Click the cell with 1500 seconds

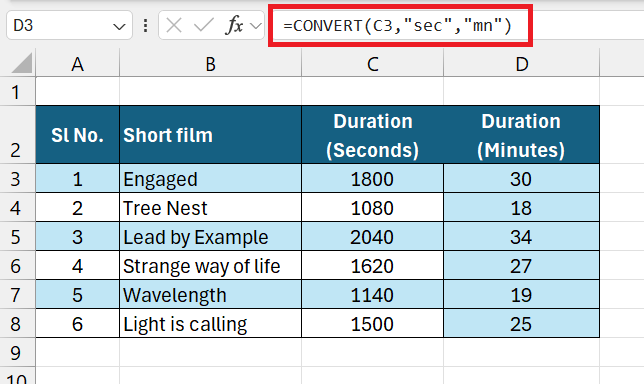(x=373, y=323)
